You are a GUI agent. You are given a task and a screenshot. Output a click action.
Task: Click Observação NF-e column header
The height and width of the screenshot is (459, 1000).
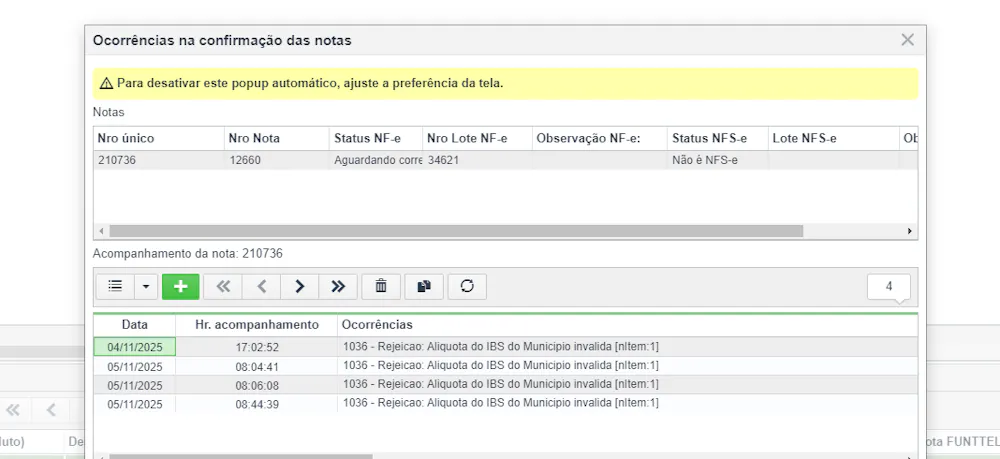click(x=599, y=138)
